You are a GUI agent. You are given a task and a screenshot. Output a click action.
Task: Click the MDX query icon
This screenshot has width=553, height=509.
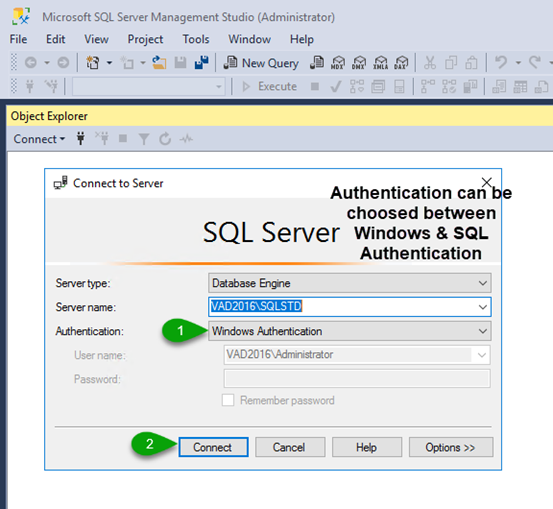click(338, 63)
